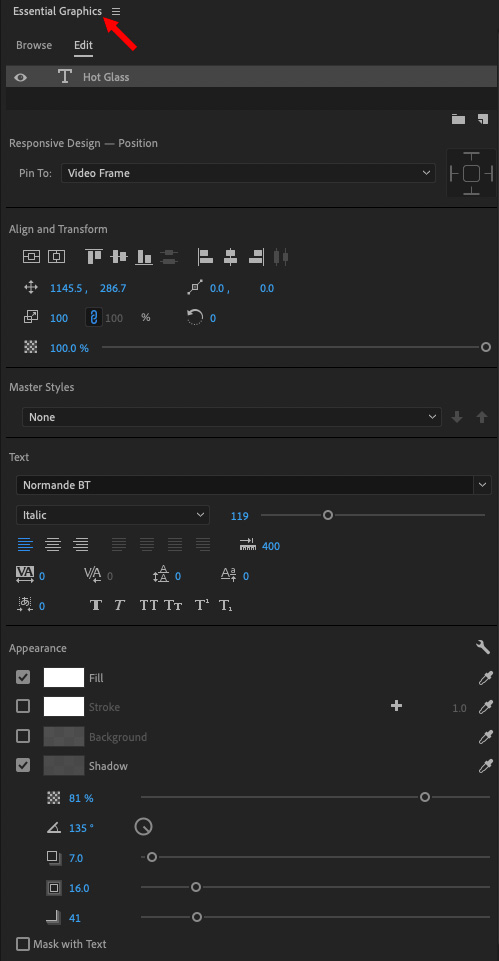Viewport: 499px width, 961px height.
Task: Click the New Layer icon
Action: [x=482, y=120]
